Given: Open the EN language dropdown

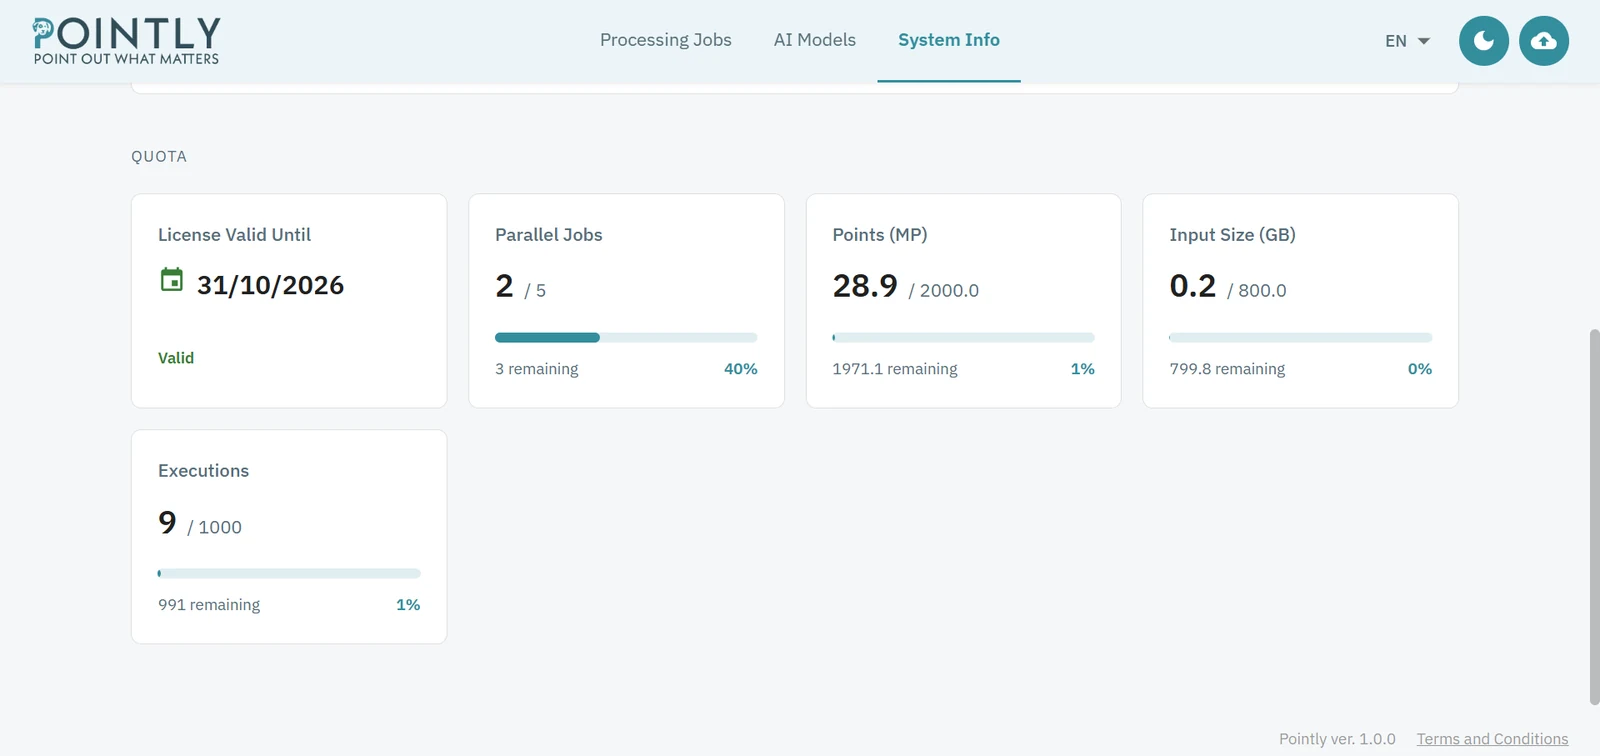Looking at the screenshot, I should (x=1408, y=41).
